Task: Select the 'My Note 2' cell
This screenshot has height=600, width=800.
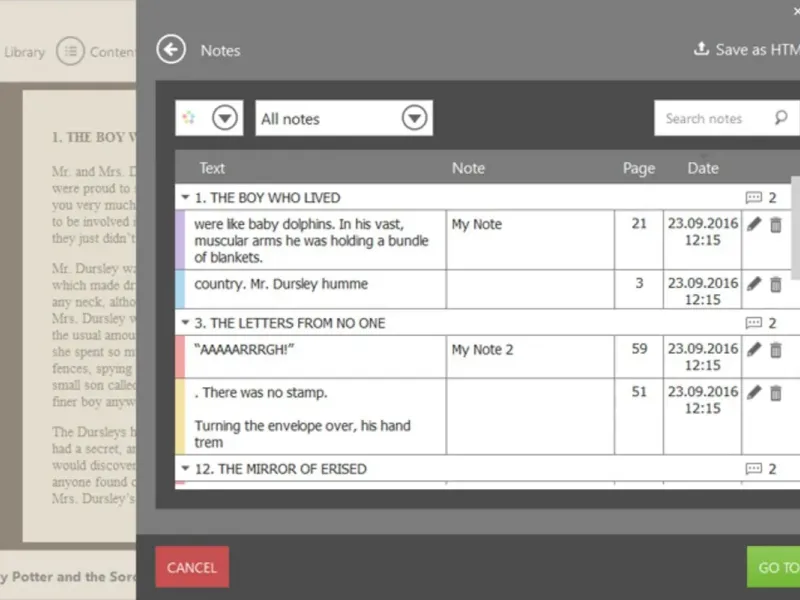Action: pos(530,357)
